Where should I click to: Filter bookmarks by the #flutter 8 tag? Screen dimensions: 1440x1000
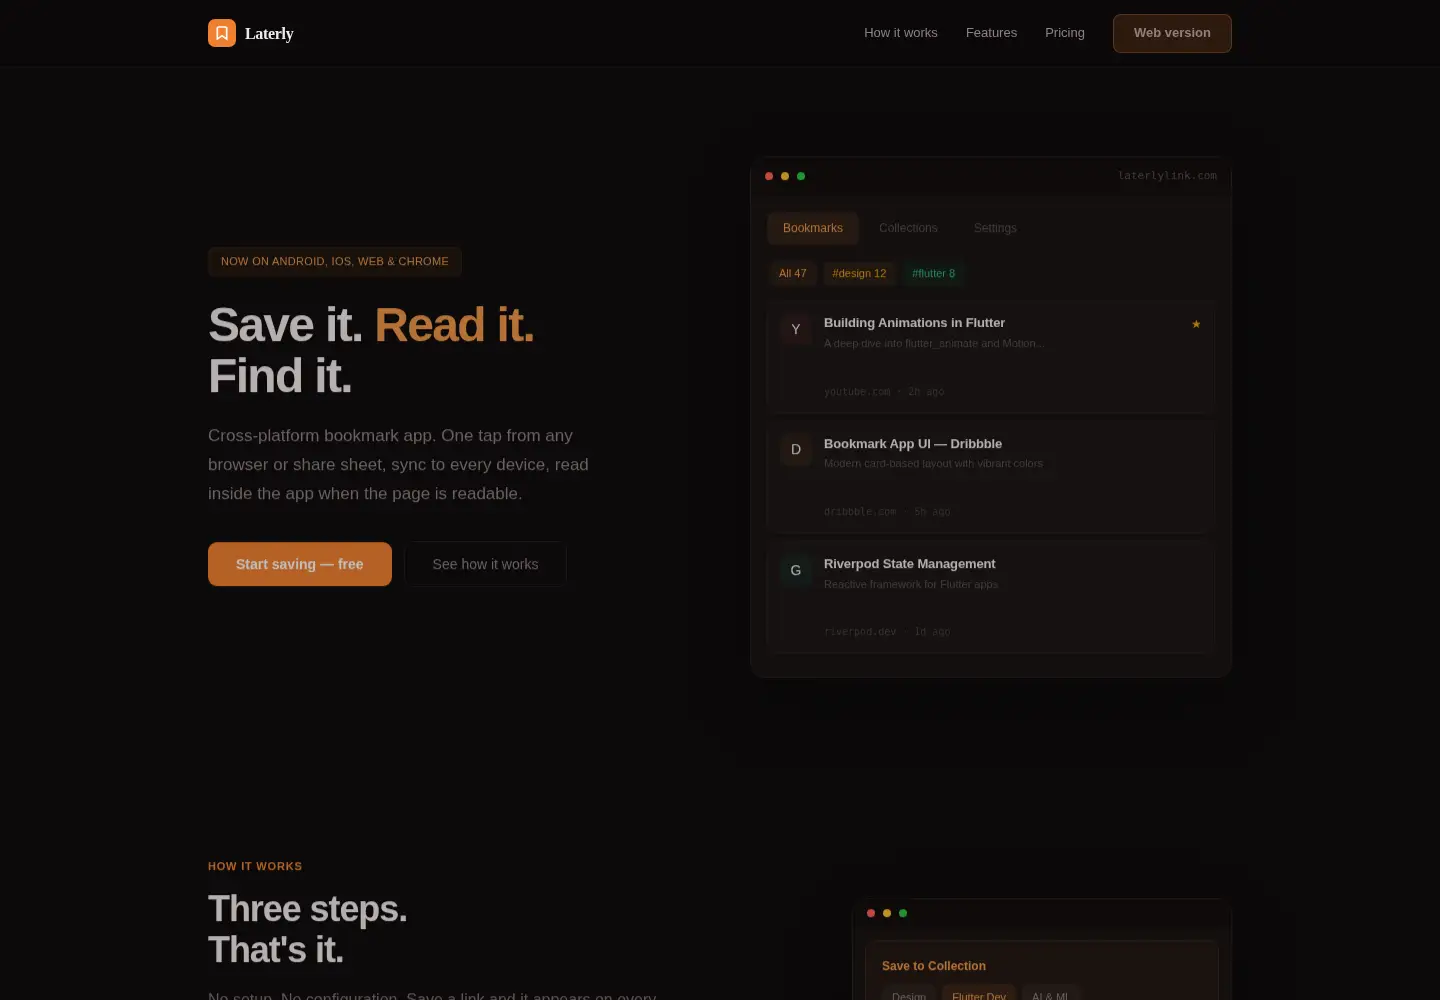933,273
